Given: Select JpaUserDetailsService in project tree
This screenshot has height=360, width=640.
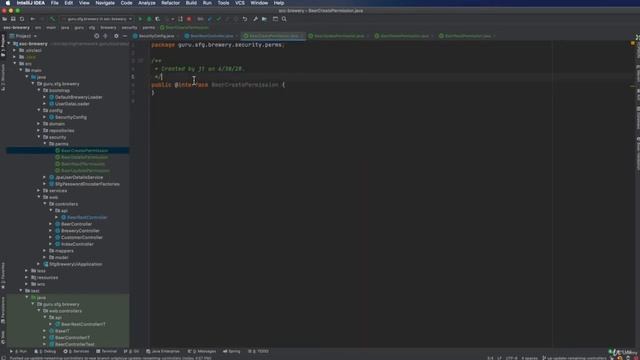Looking at the screenshot, I should [79, 177].
